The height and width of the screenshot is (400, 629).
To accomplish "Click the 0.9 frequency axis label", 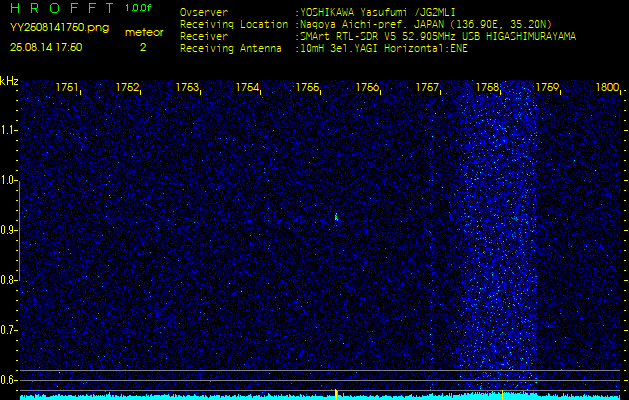I will [x=8, y=230].
